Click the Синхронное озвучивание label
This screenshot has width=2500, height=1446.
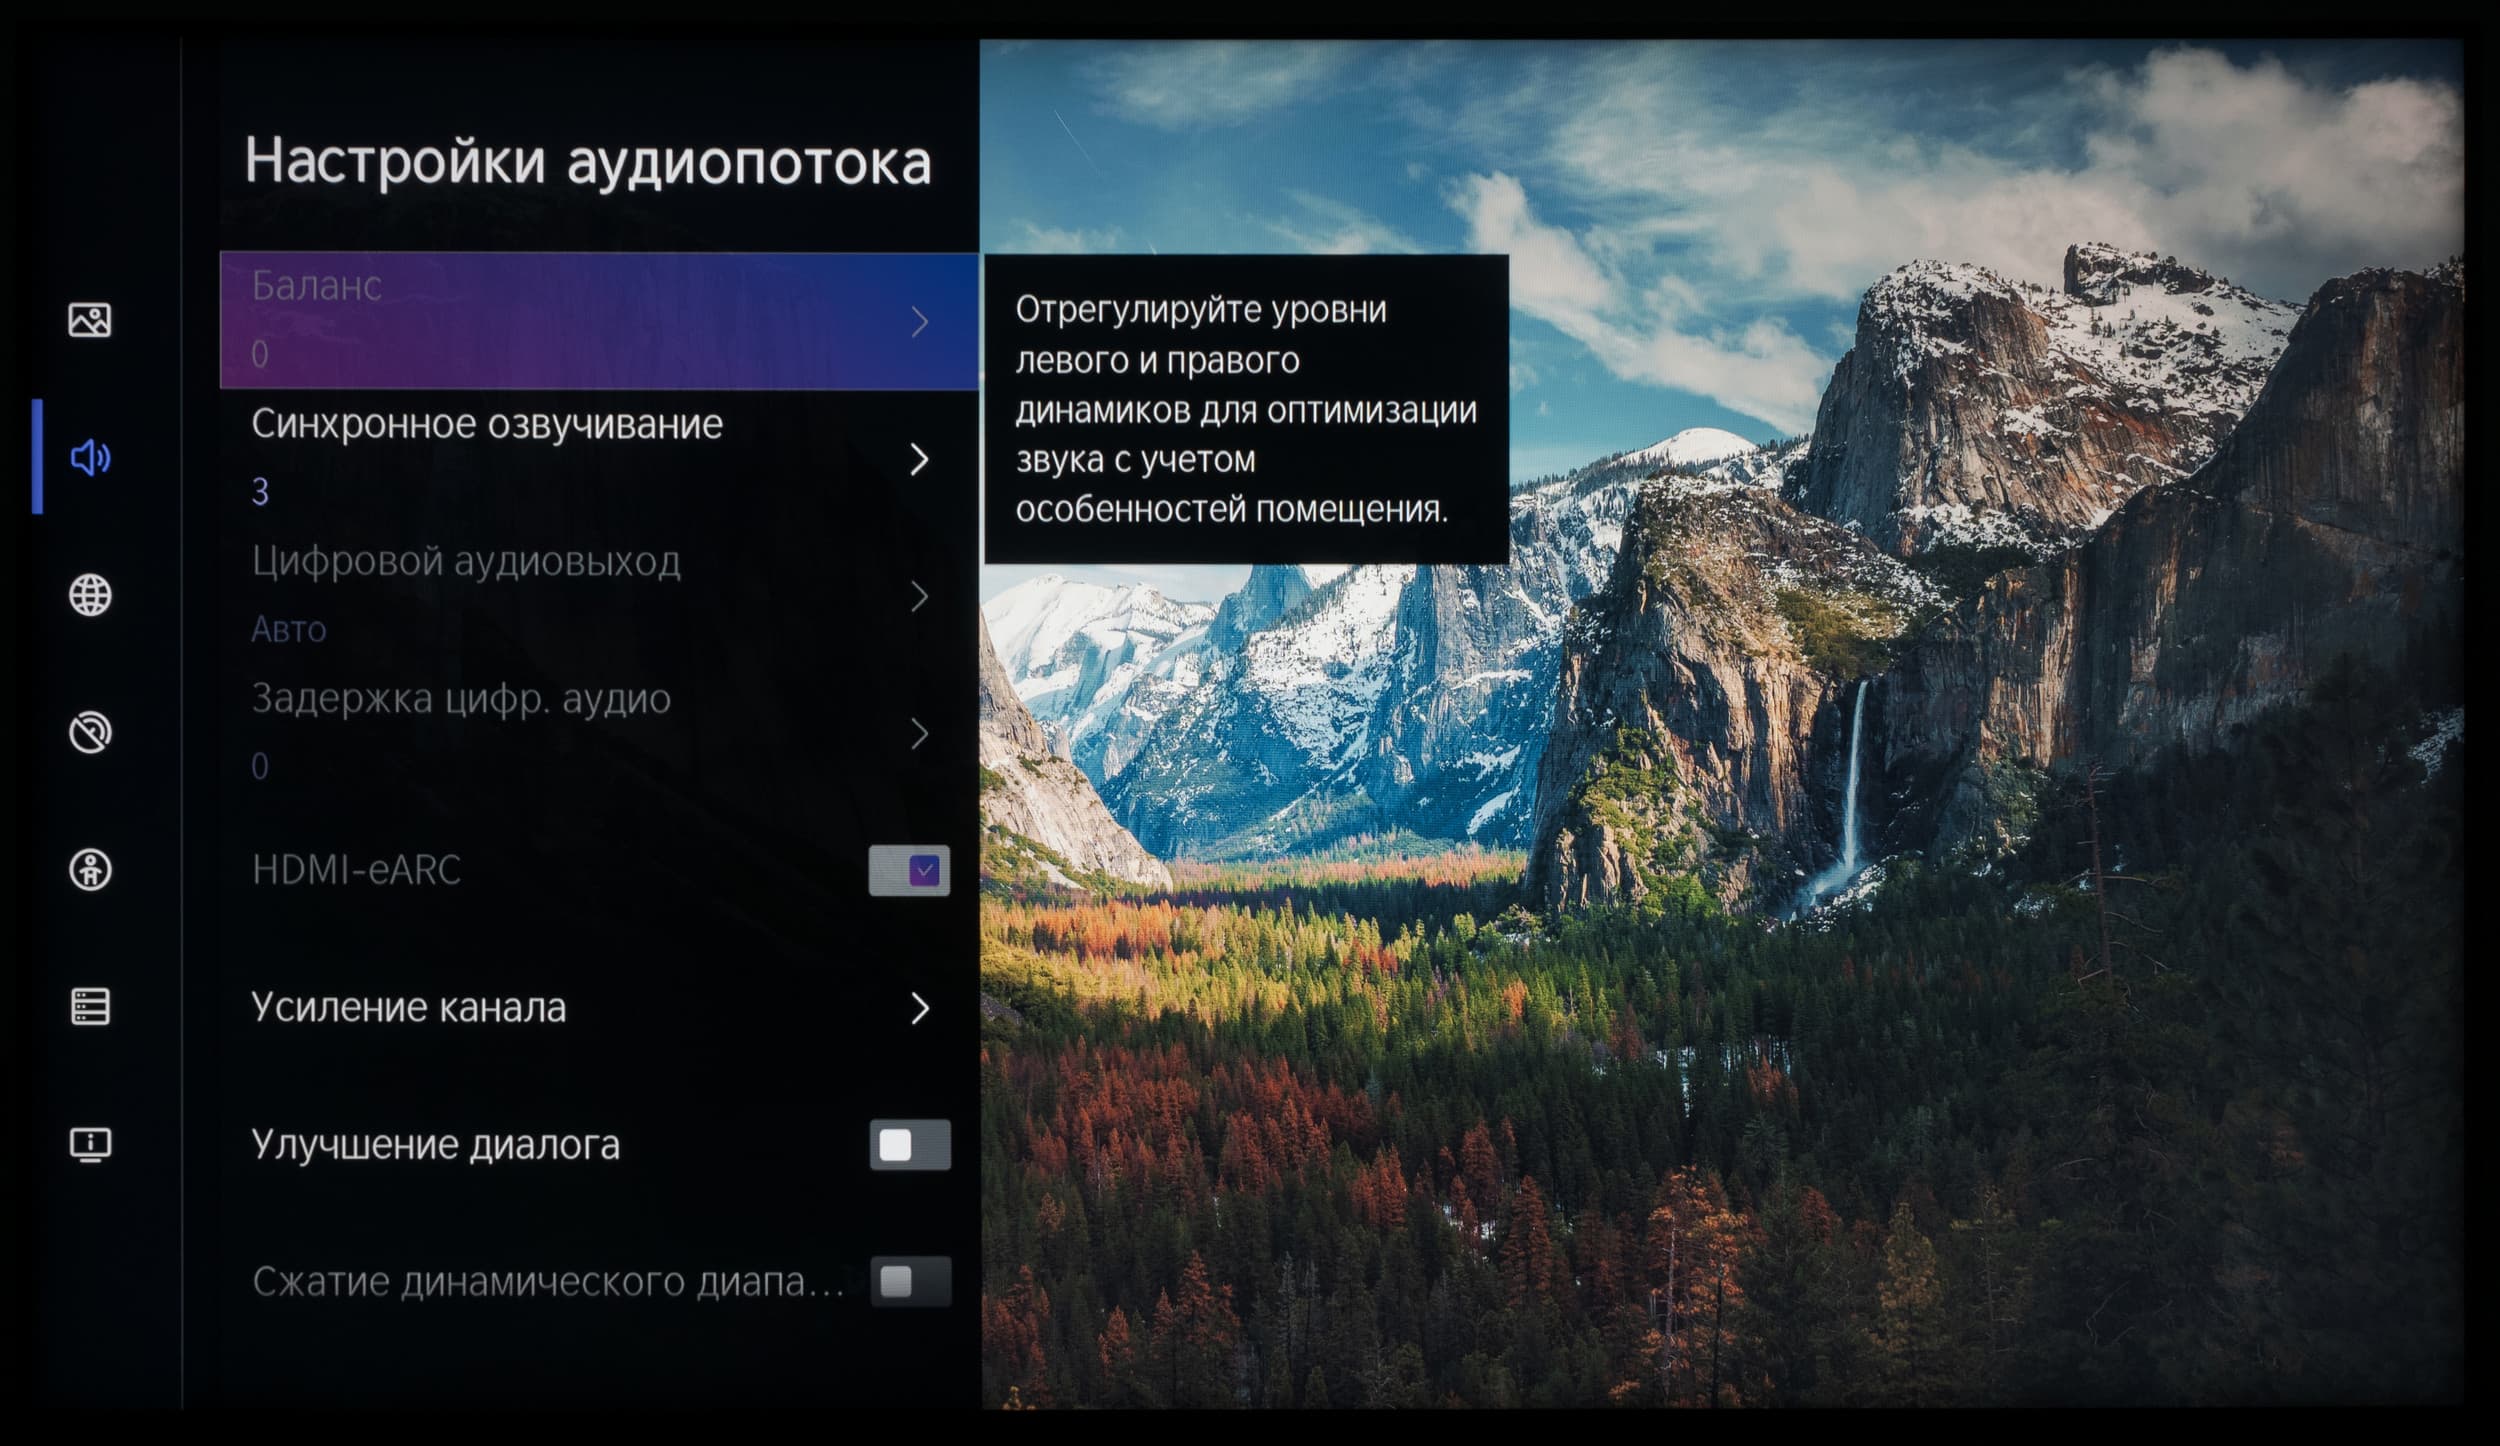487,424
